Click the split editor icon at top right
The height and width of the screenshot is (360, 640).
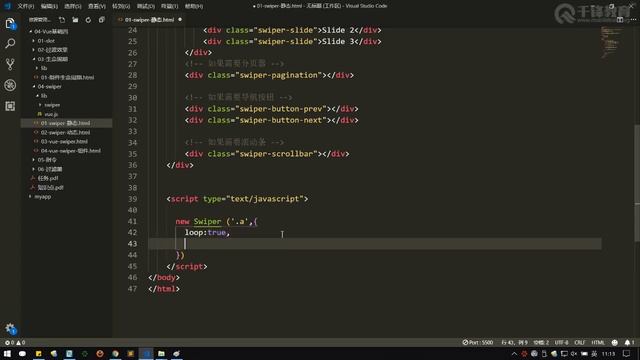pos(620,20)
